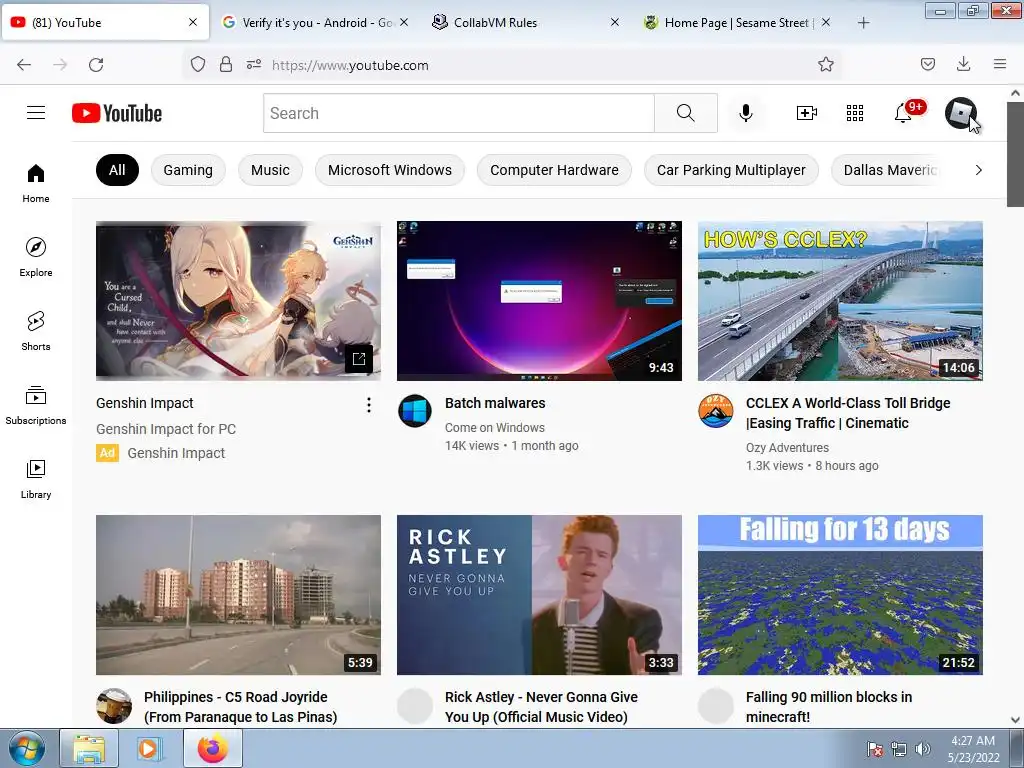Open the Genshin Impact ad thumbnail
Image resolution: width=1024 pixels, height=768 pixels.
click(238, 301)
